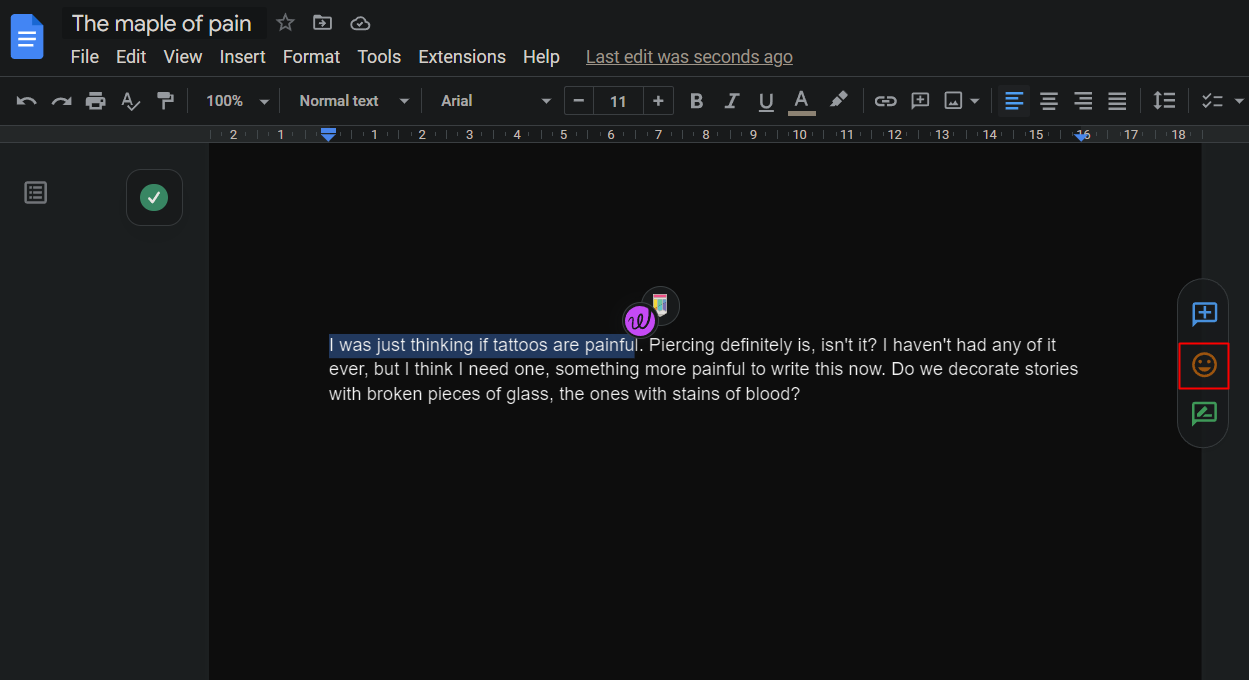This screenshot has width=1249, height=680.
Task: Activate the paint format tool
Action: click(x=165, y=101)
